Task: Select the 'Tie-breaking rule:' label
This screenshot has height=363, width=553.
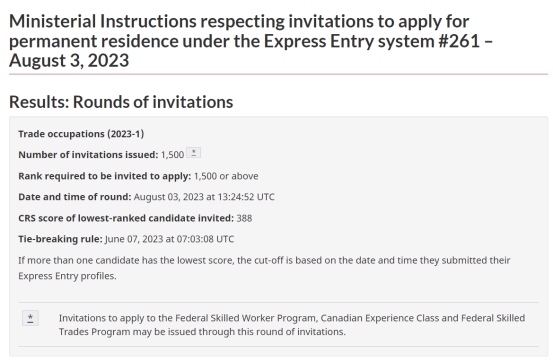Action: [x=60, y=239]
